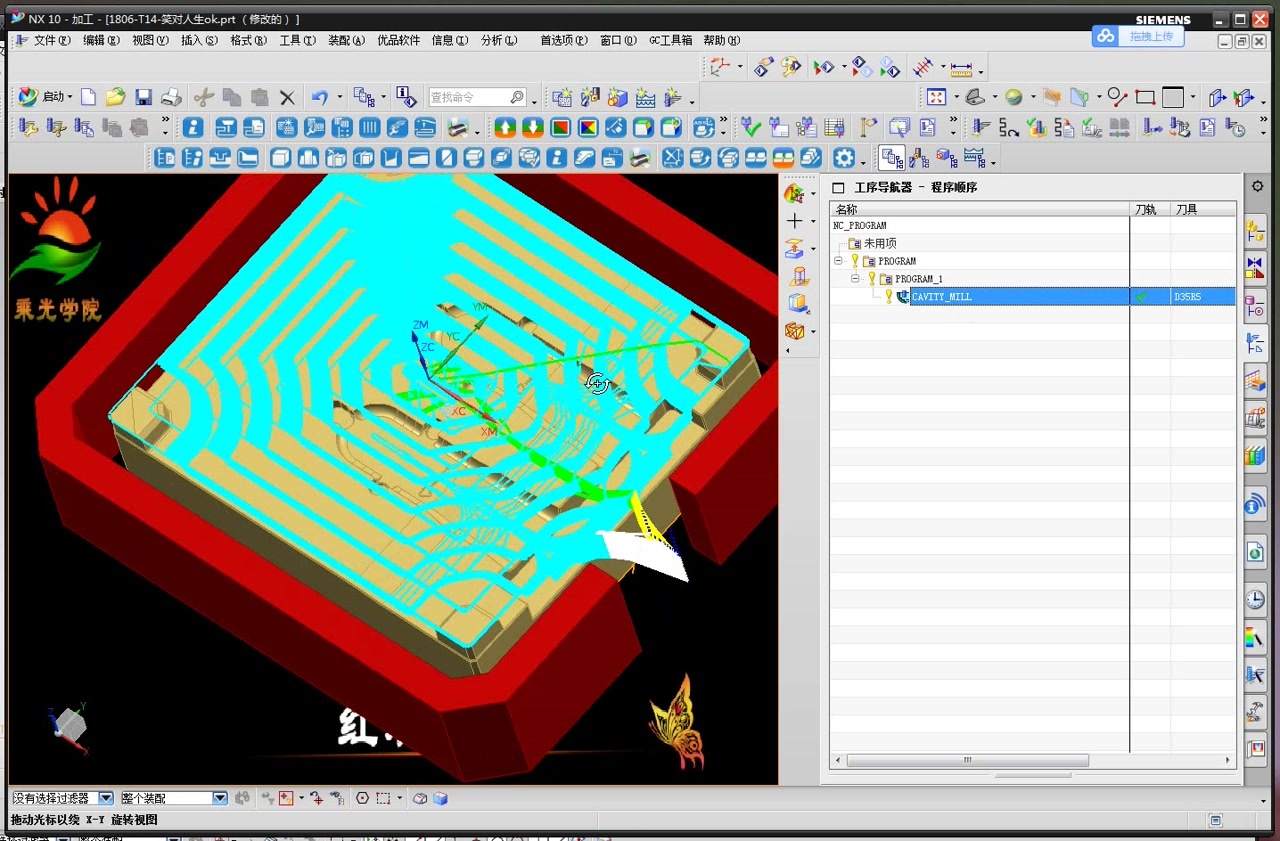The height and width of the screenshot is (841, 1280).
Task: Click the green rendering-style sphere icon
Action: pyautogui.click(x=1014, y=97)
